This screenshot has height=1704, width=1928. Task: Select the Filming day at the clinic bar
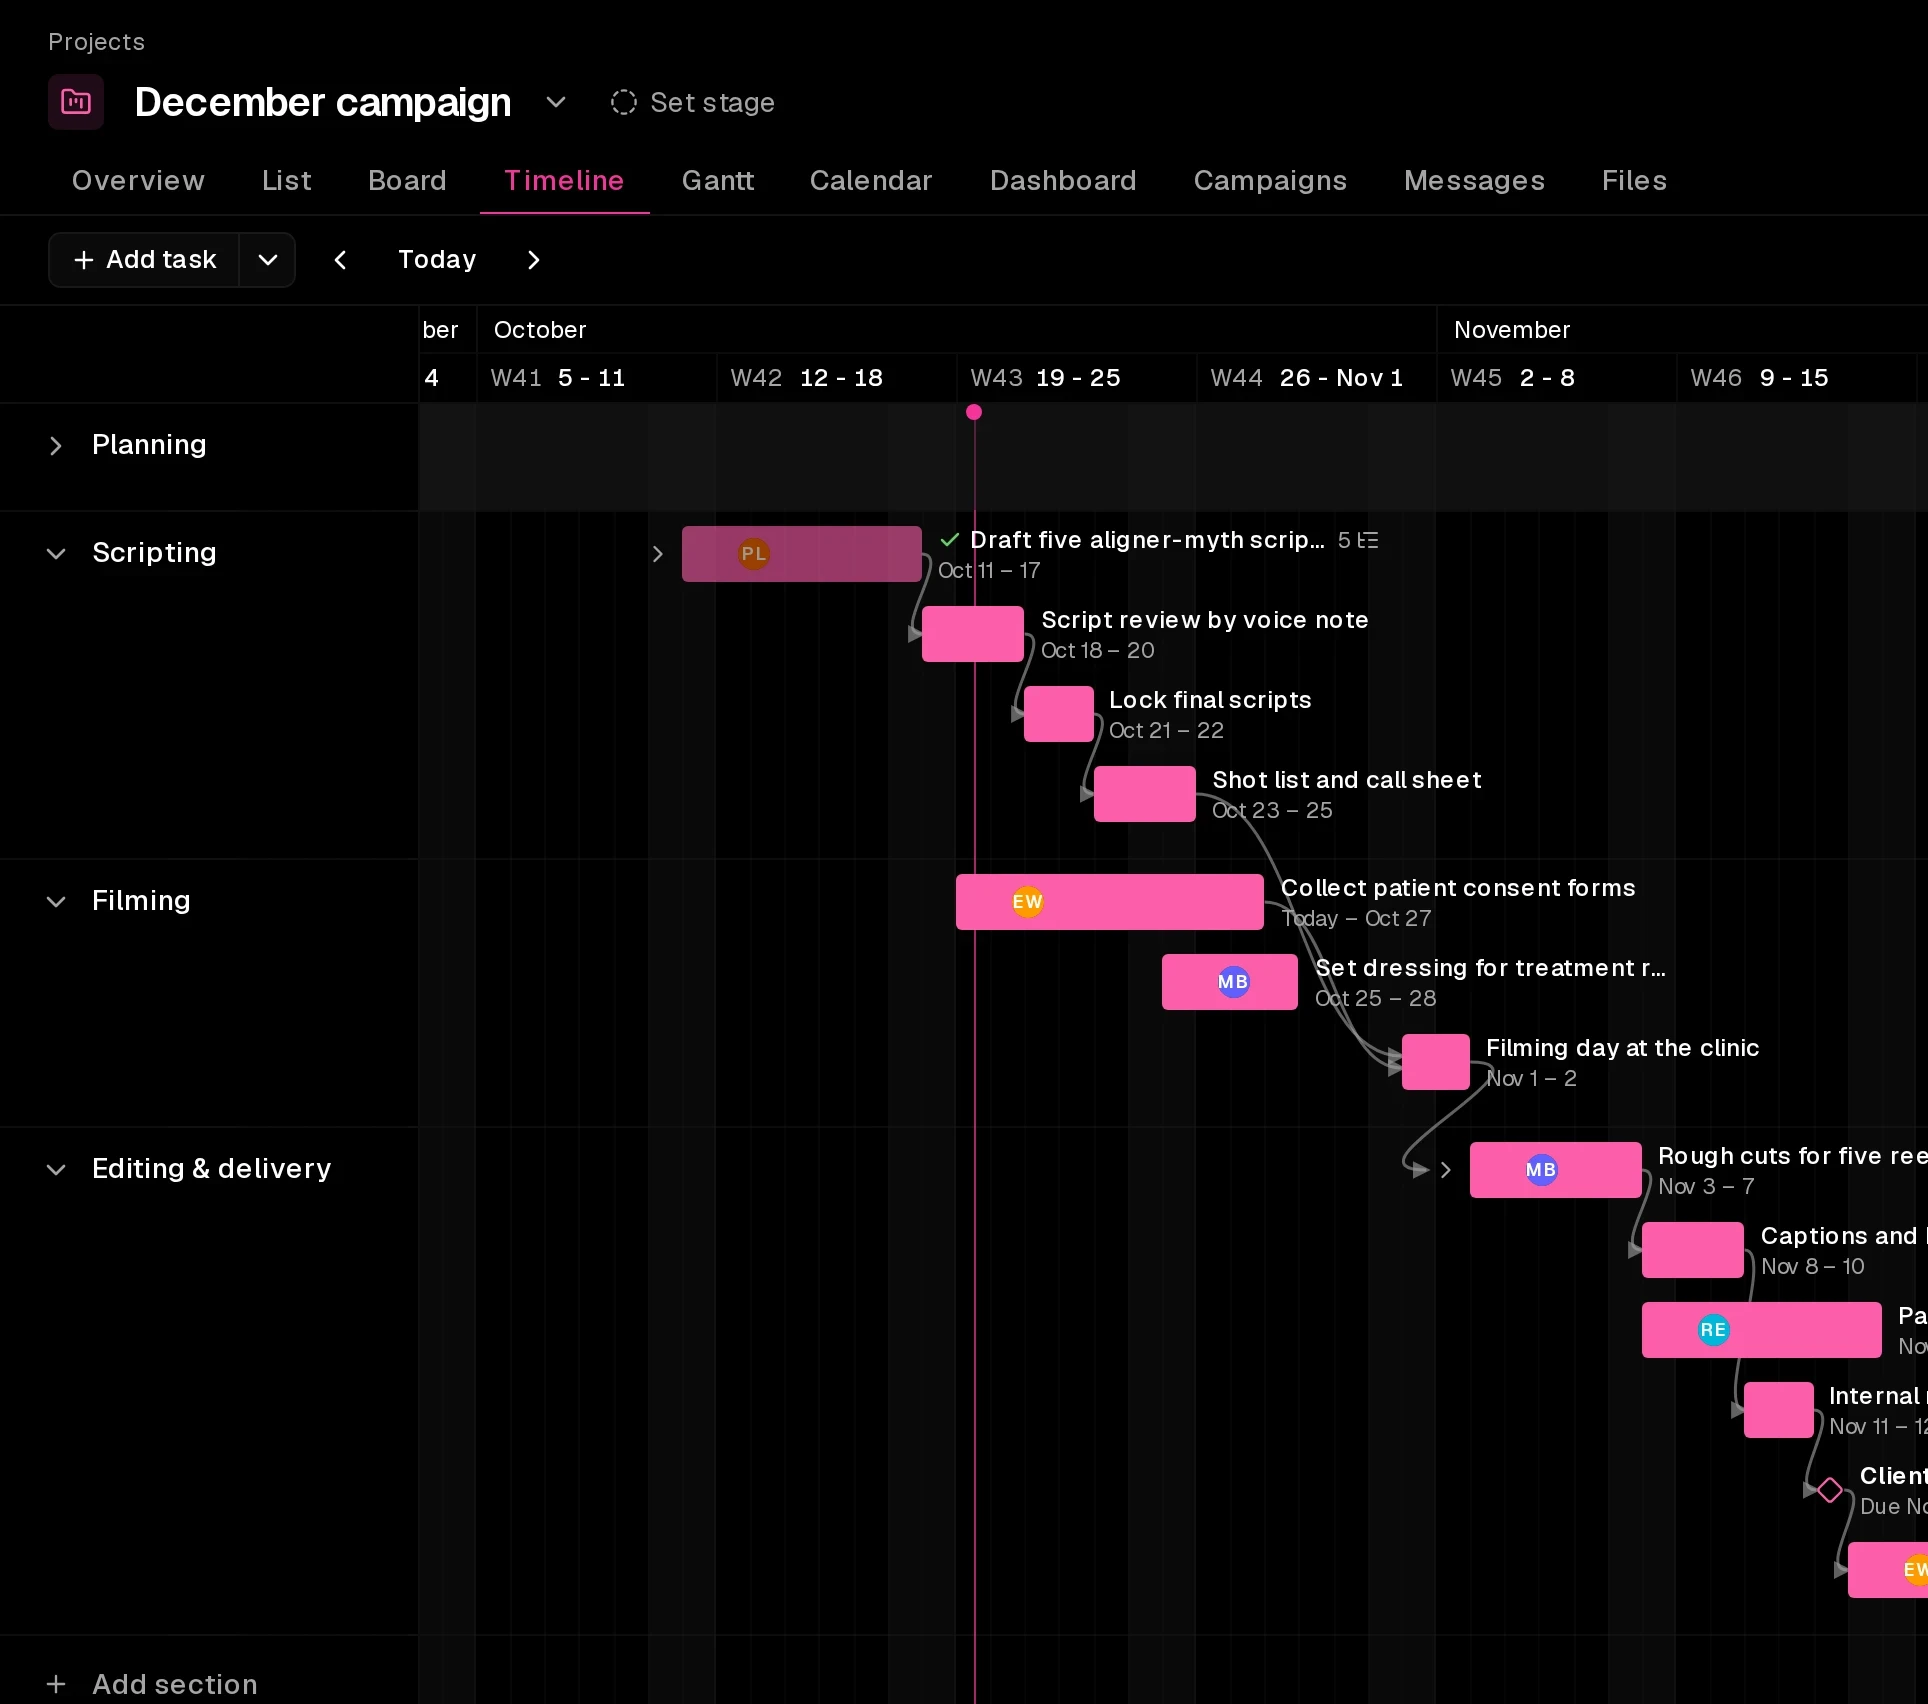coord(1436,1062)
